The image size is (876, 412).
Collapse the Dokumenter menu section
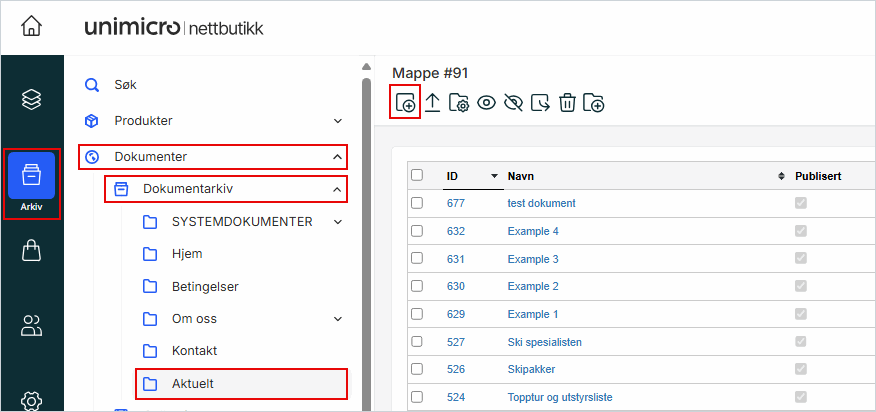pos(337,157)
